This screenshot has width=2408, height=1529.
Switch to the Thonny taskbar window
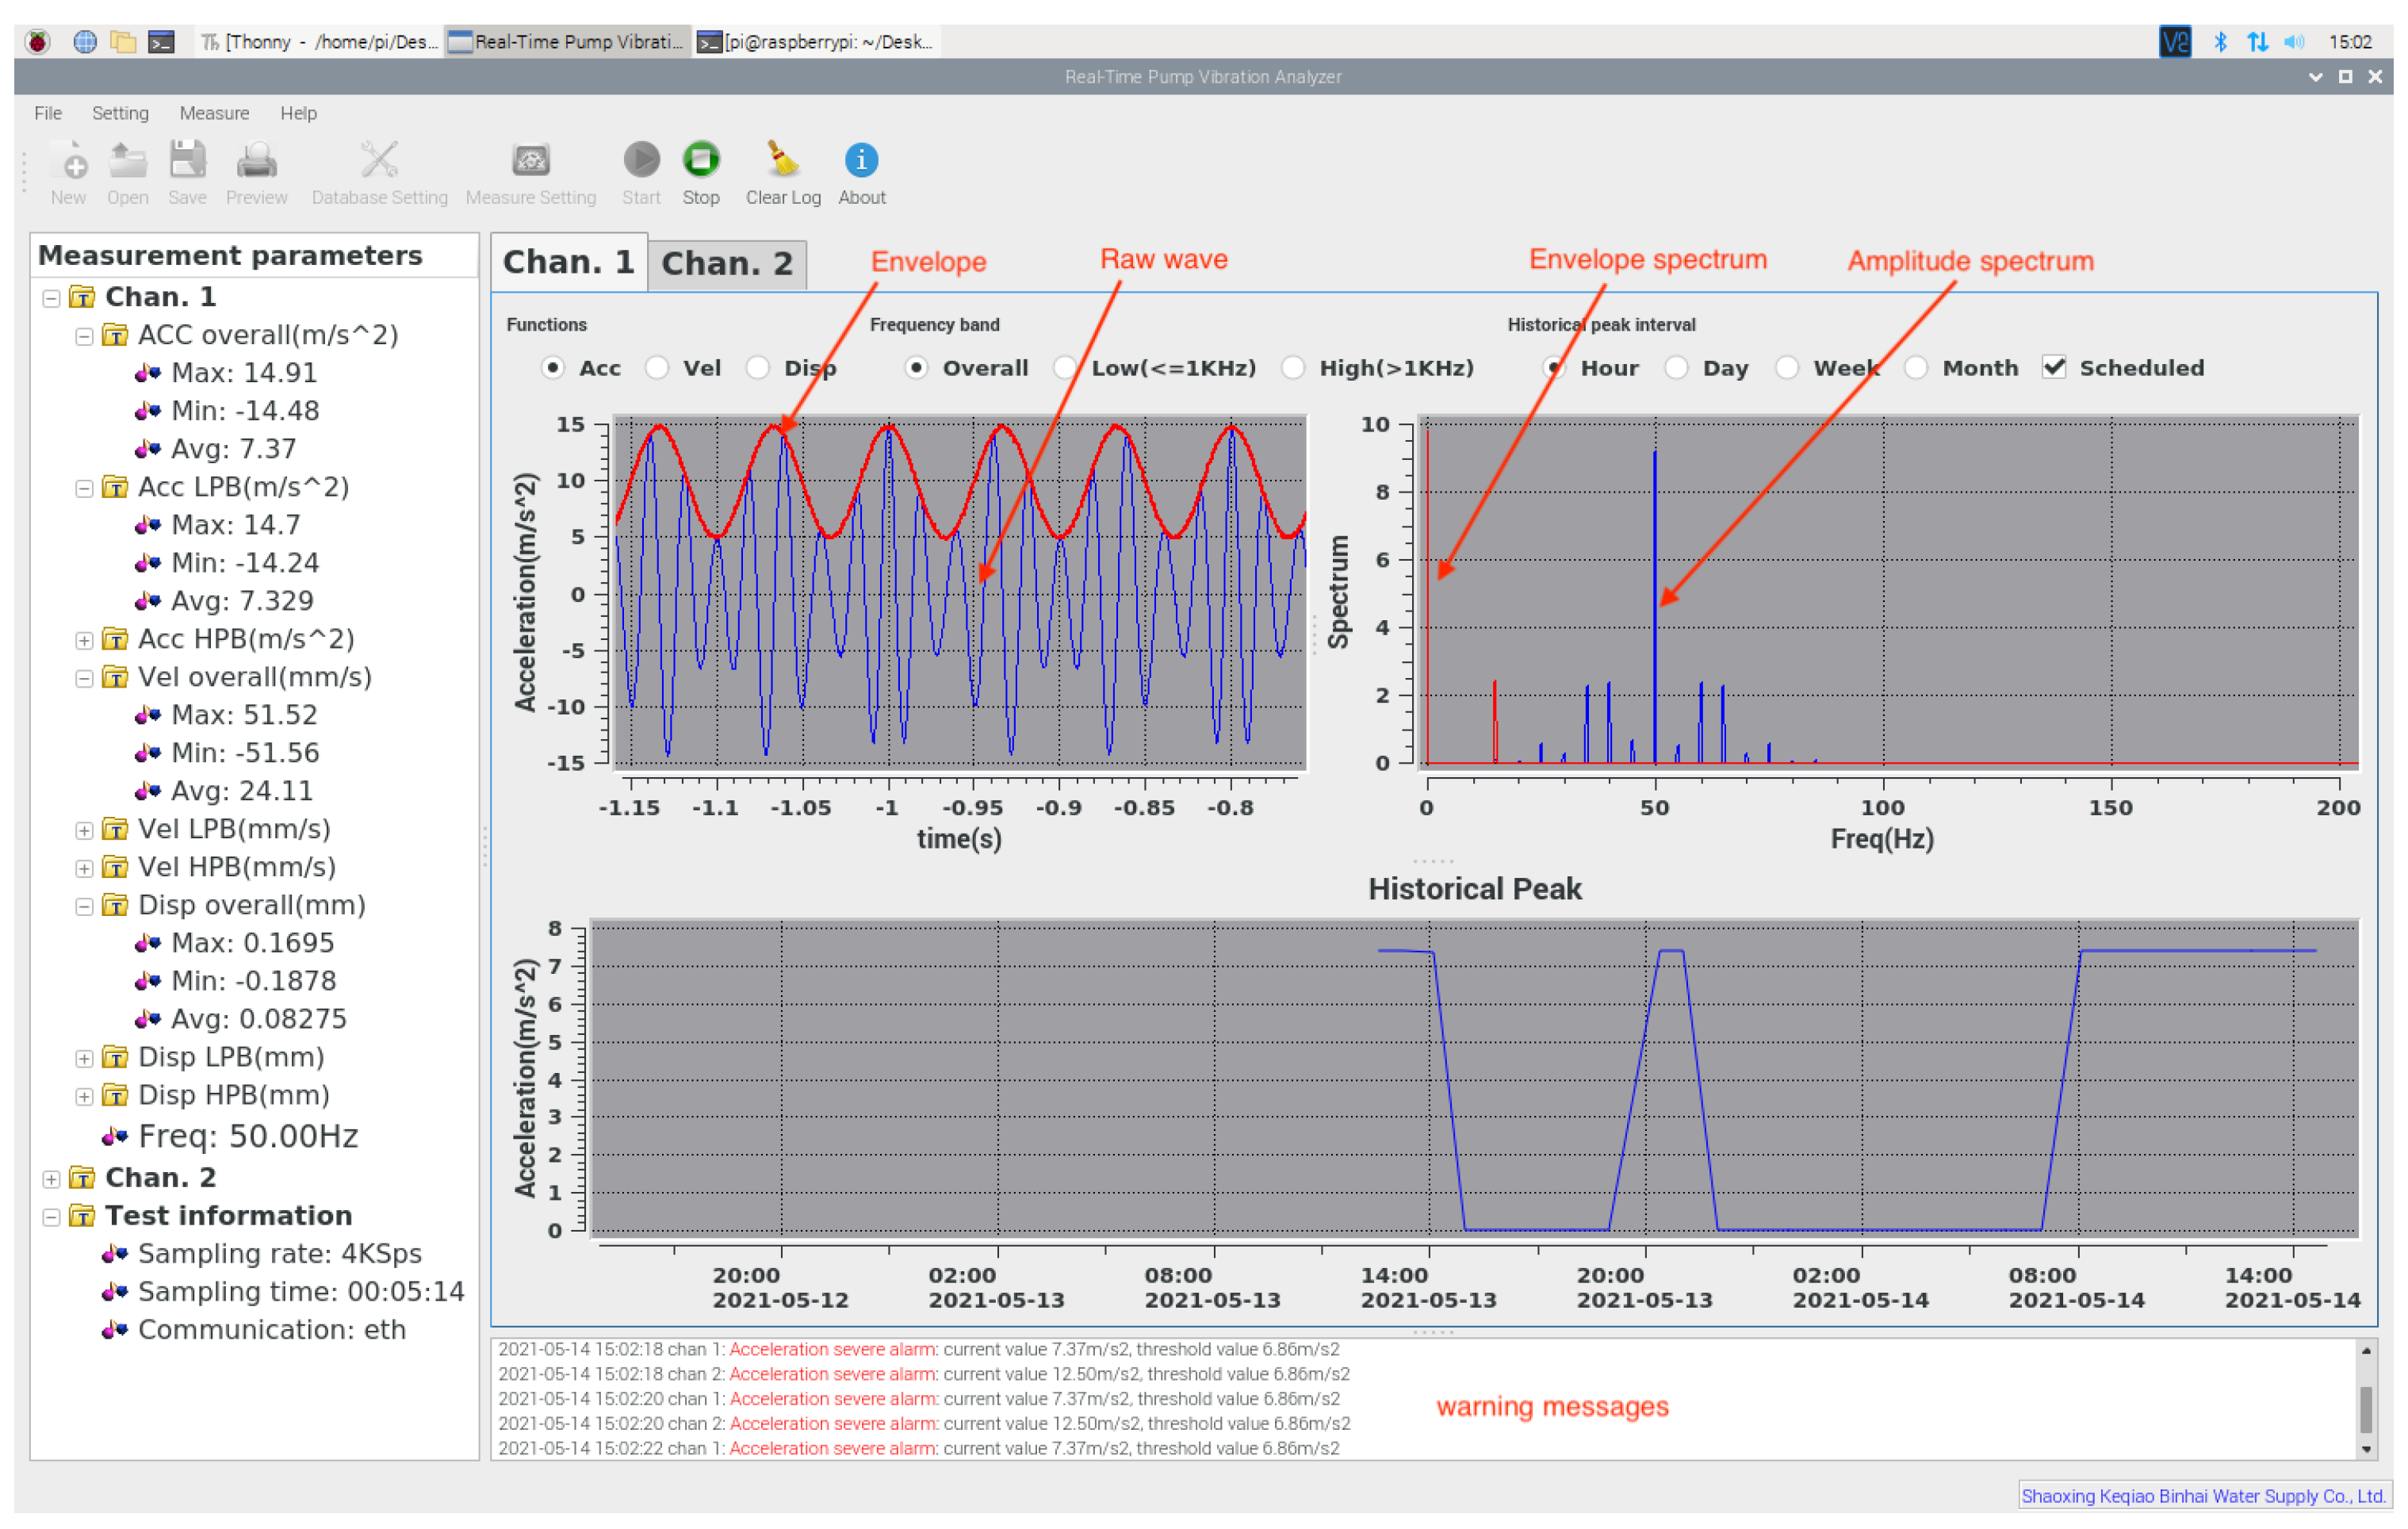(318, 42)
